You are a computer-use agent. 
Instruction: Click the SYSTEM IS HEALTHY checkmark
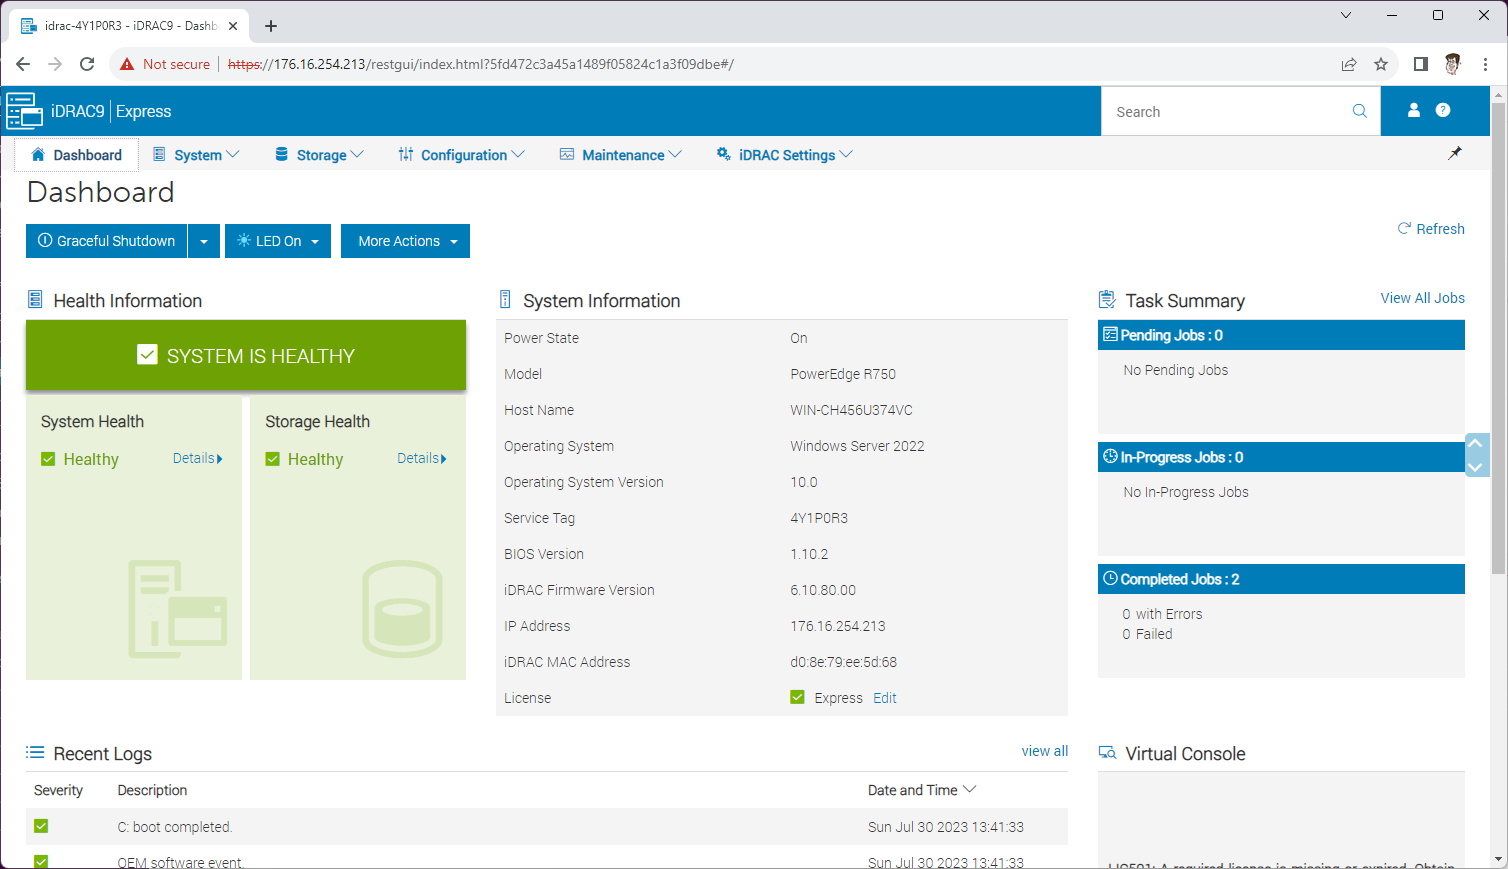tap(147, 355)
